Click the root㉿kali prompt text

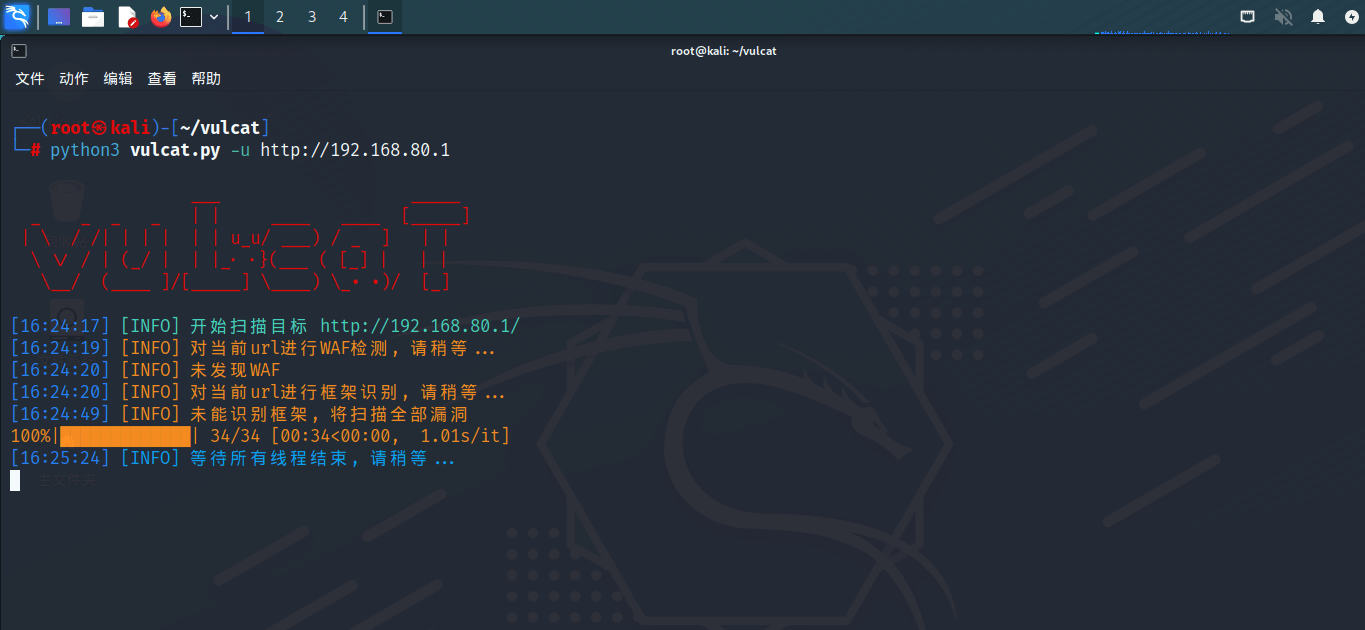(x=100, y=128)
